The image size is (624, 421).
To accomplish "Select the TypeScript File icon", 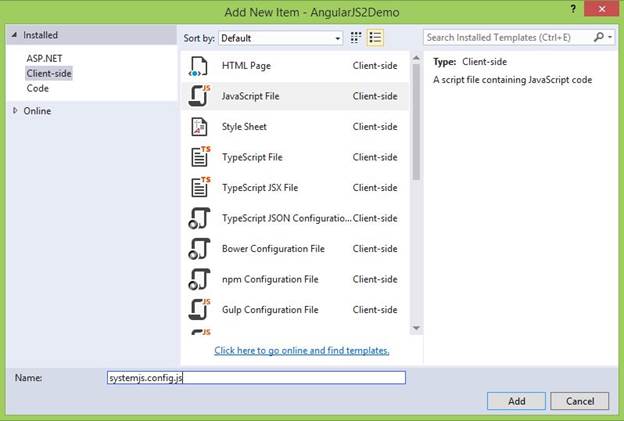I will coord(199,157).
